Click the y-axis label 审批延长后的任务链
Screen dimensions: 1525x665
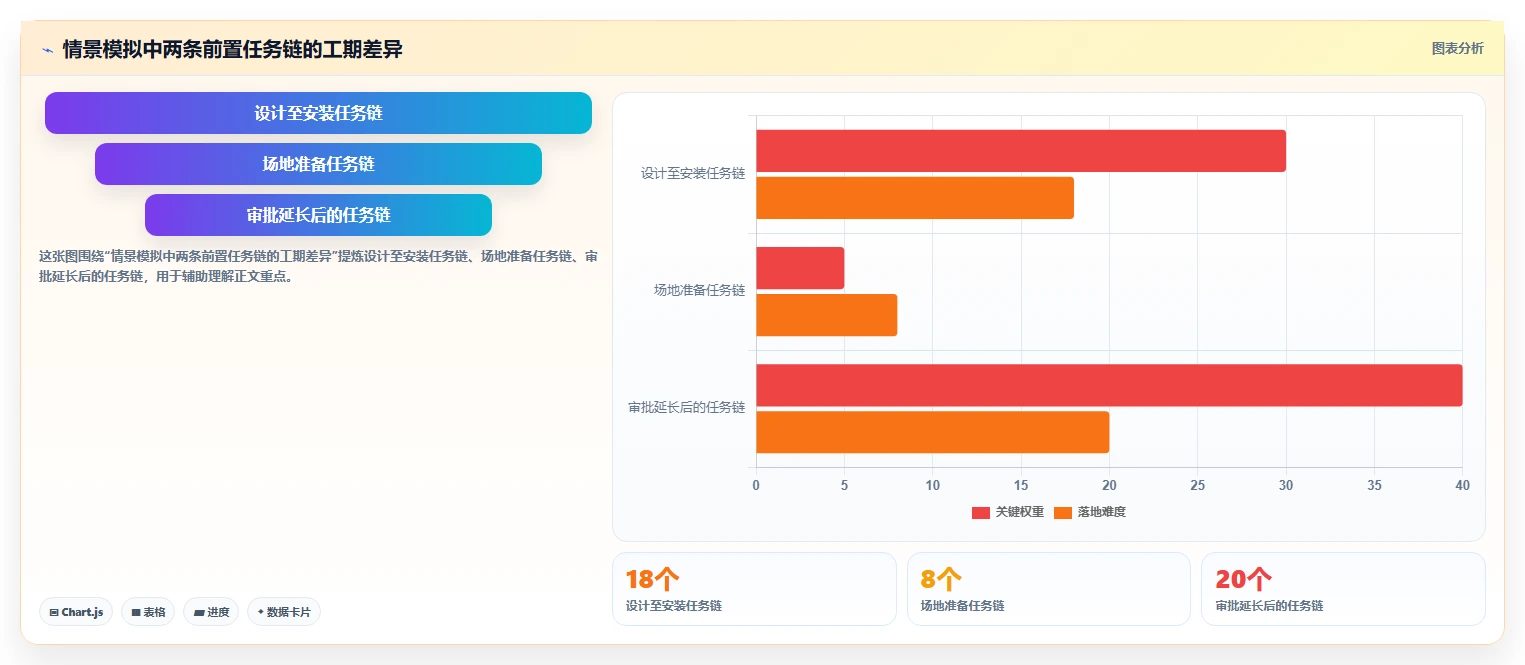tap(687, 407)
